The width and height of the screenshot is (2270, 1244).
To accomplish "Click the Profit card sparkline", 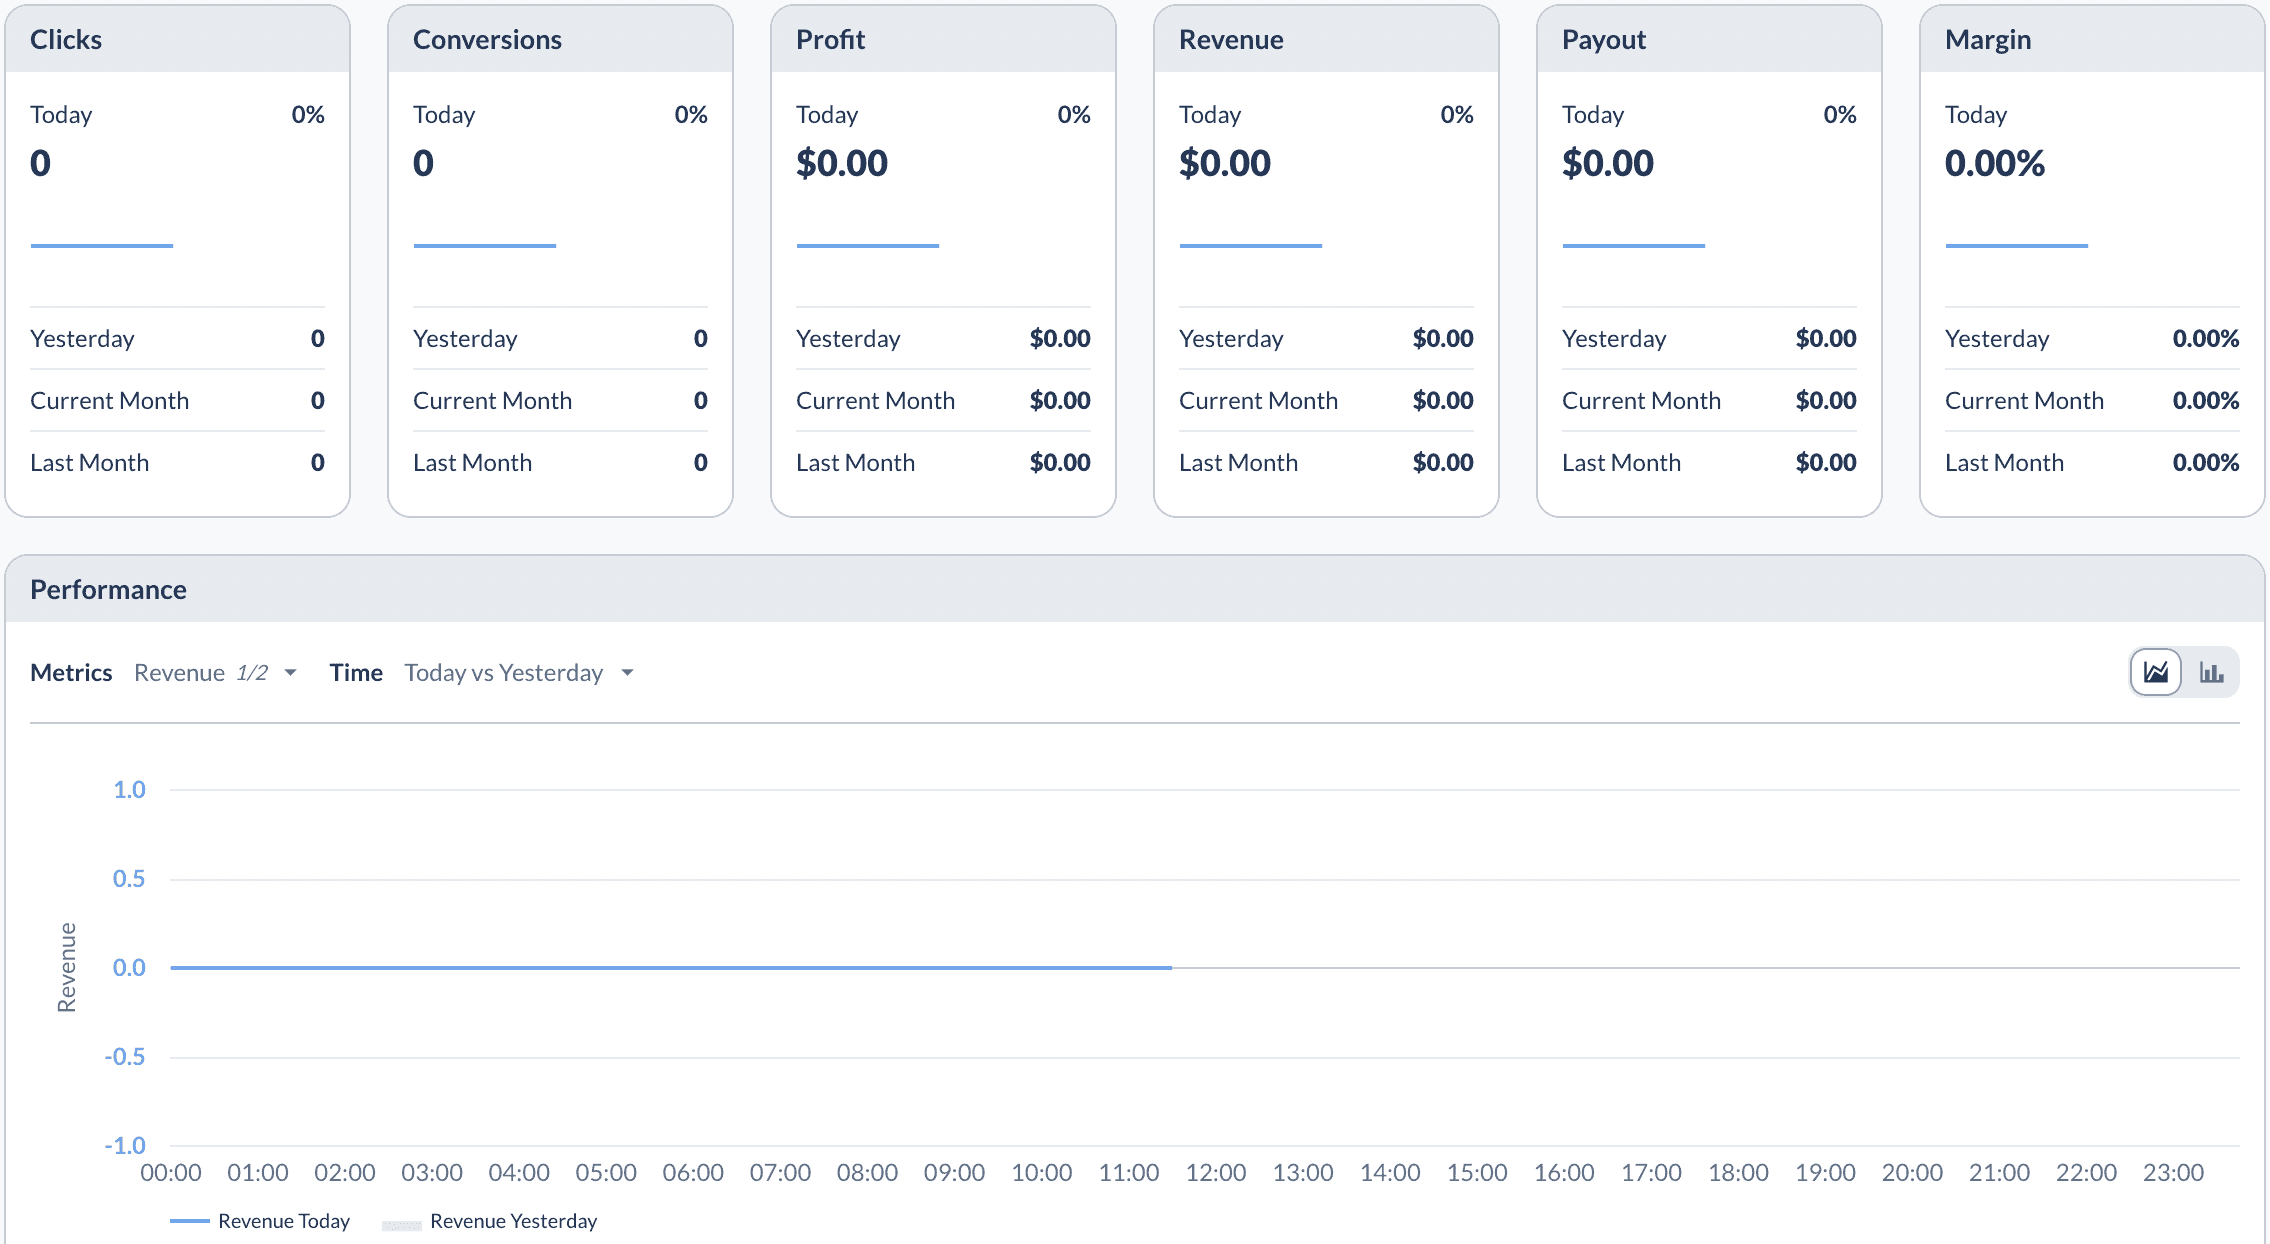I will click(867, 245).
